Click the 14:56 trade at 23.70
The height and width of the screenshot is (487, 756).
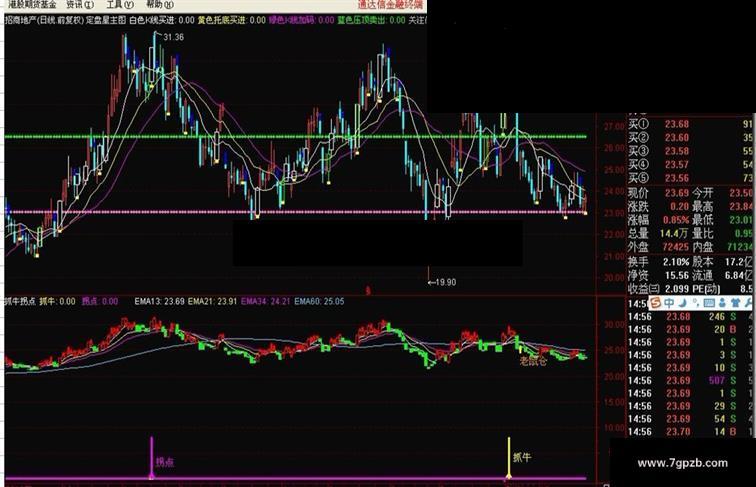(690, 432)
